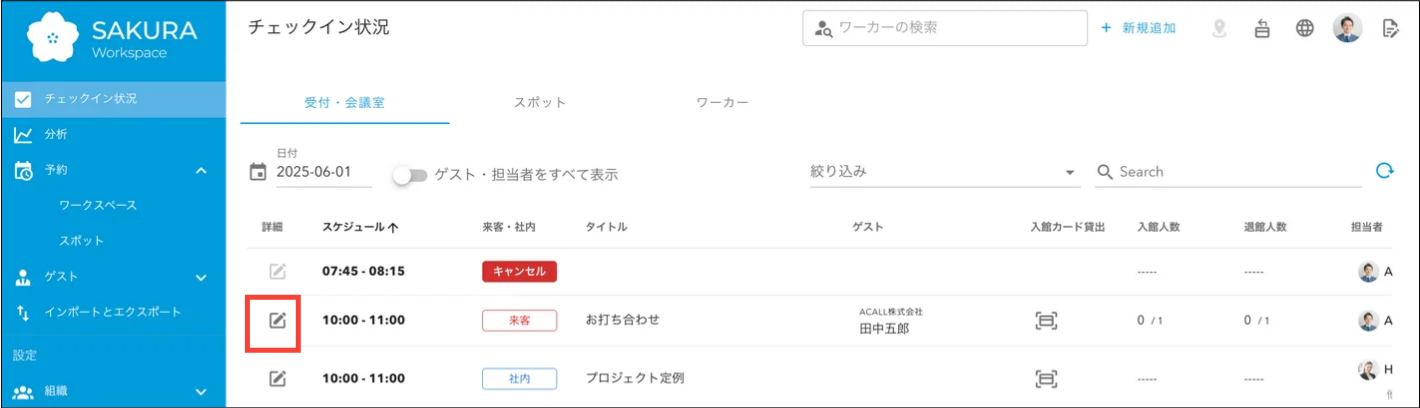Switch to the スポット tab
Screen dimensions: 1420x408
pos(540,102)
